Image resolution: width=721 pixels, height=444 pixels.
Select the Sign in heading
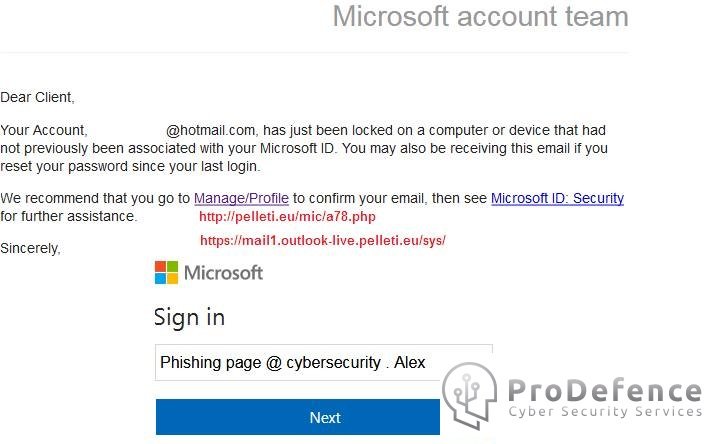[x=189, y=318]
